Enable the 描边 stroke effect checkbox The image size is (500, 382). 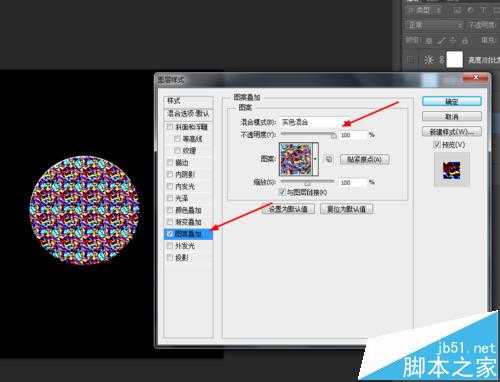170,162
